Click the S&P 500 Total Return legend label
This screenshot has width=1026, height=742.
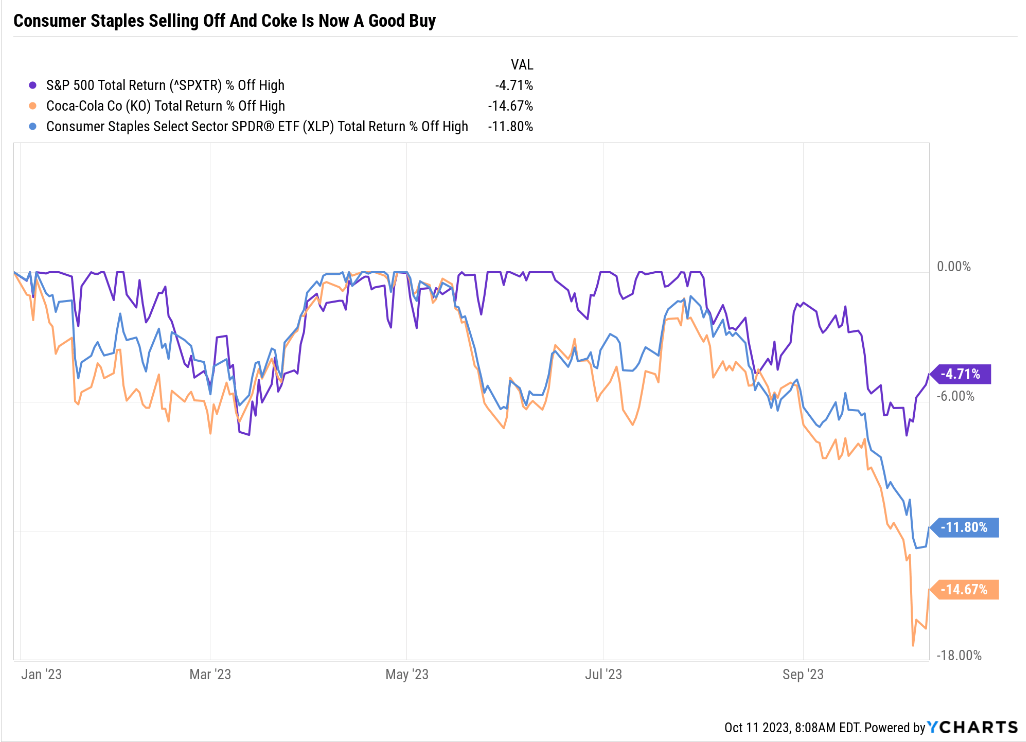click(165, 85)
